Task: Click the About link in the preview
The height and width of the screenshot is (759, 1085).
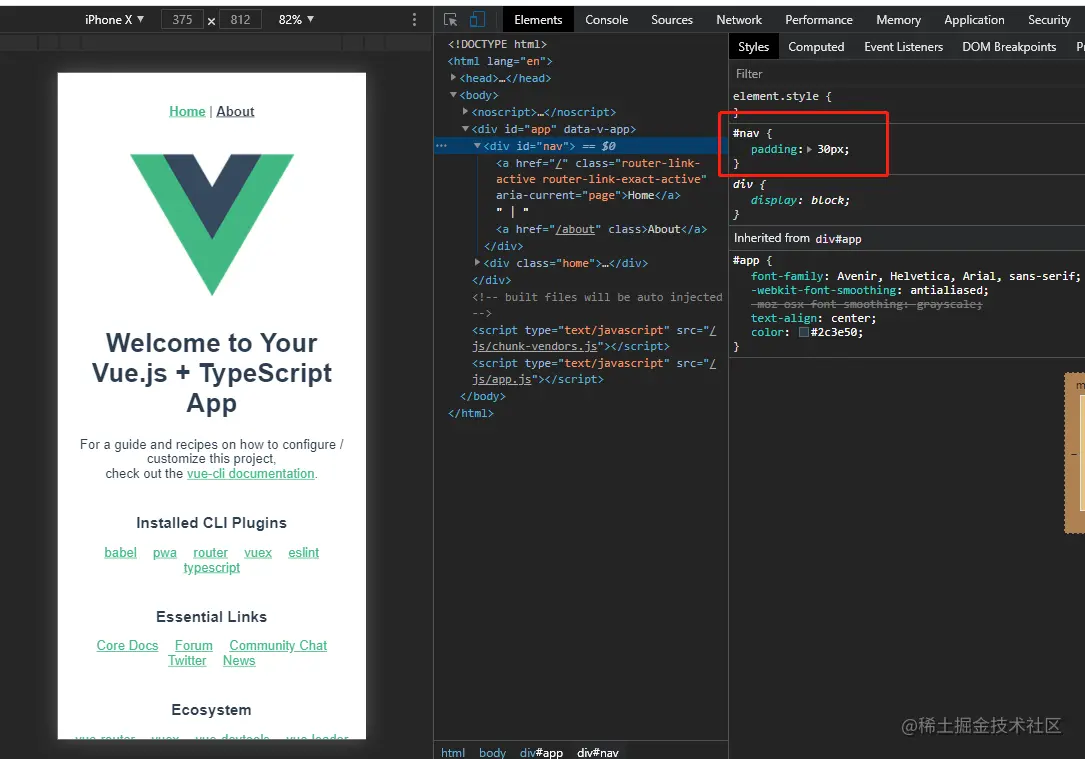Action: click(235, 111)
